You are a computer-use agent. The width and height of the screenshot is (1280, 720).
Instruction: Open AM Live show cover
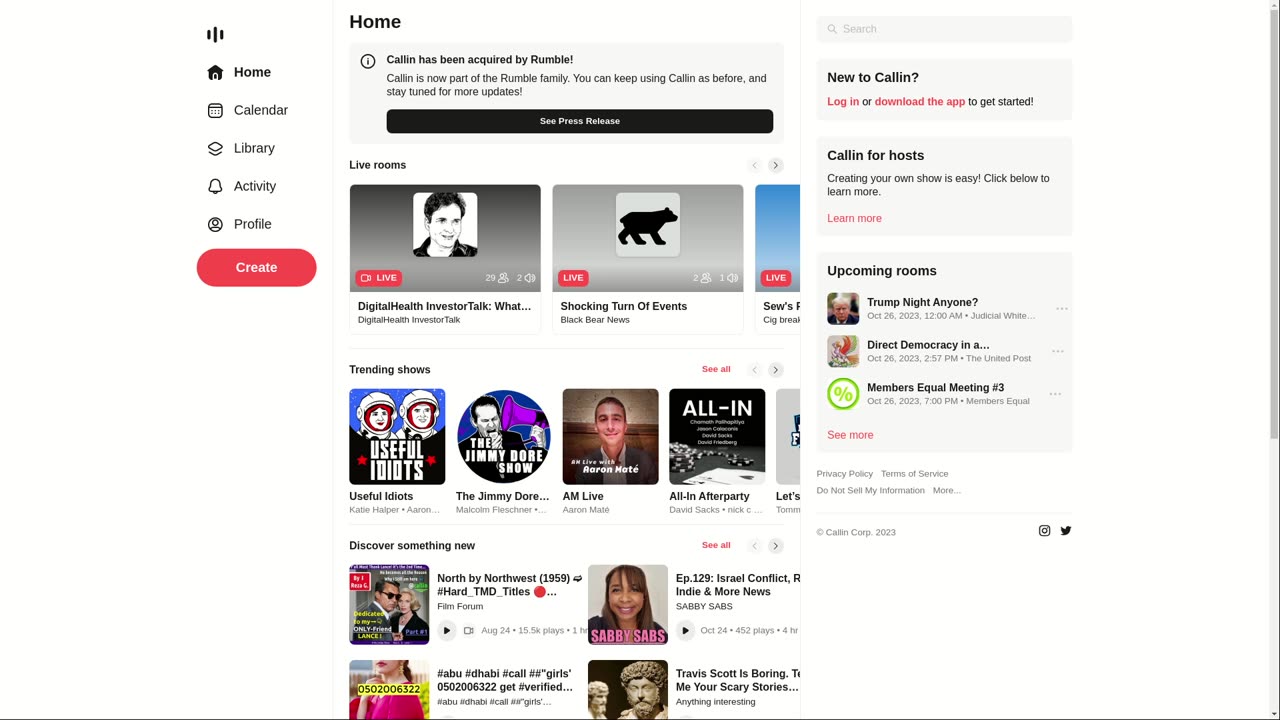pyautogui.click(x=610, y=437)
